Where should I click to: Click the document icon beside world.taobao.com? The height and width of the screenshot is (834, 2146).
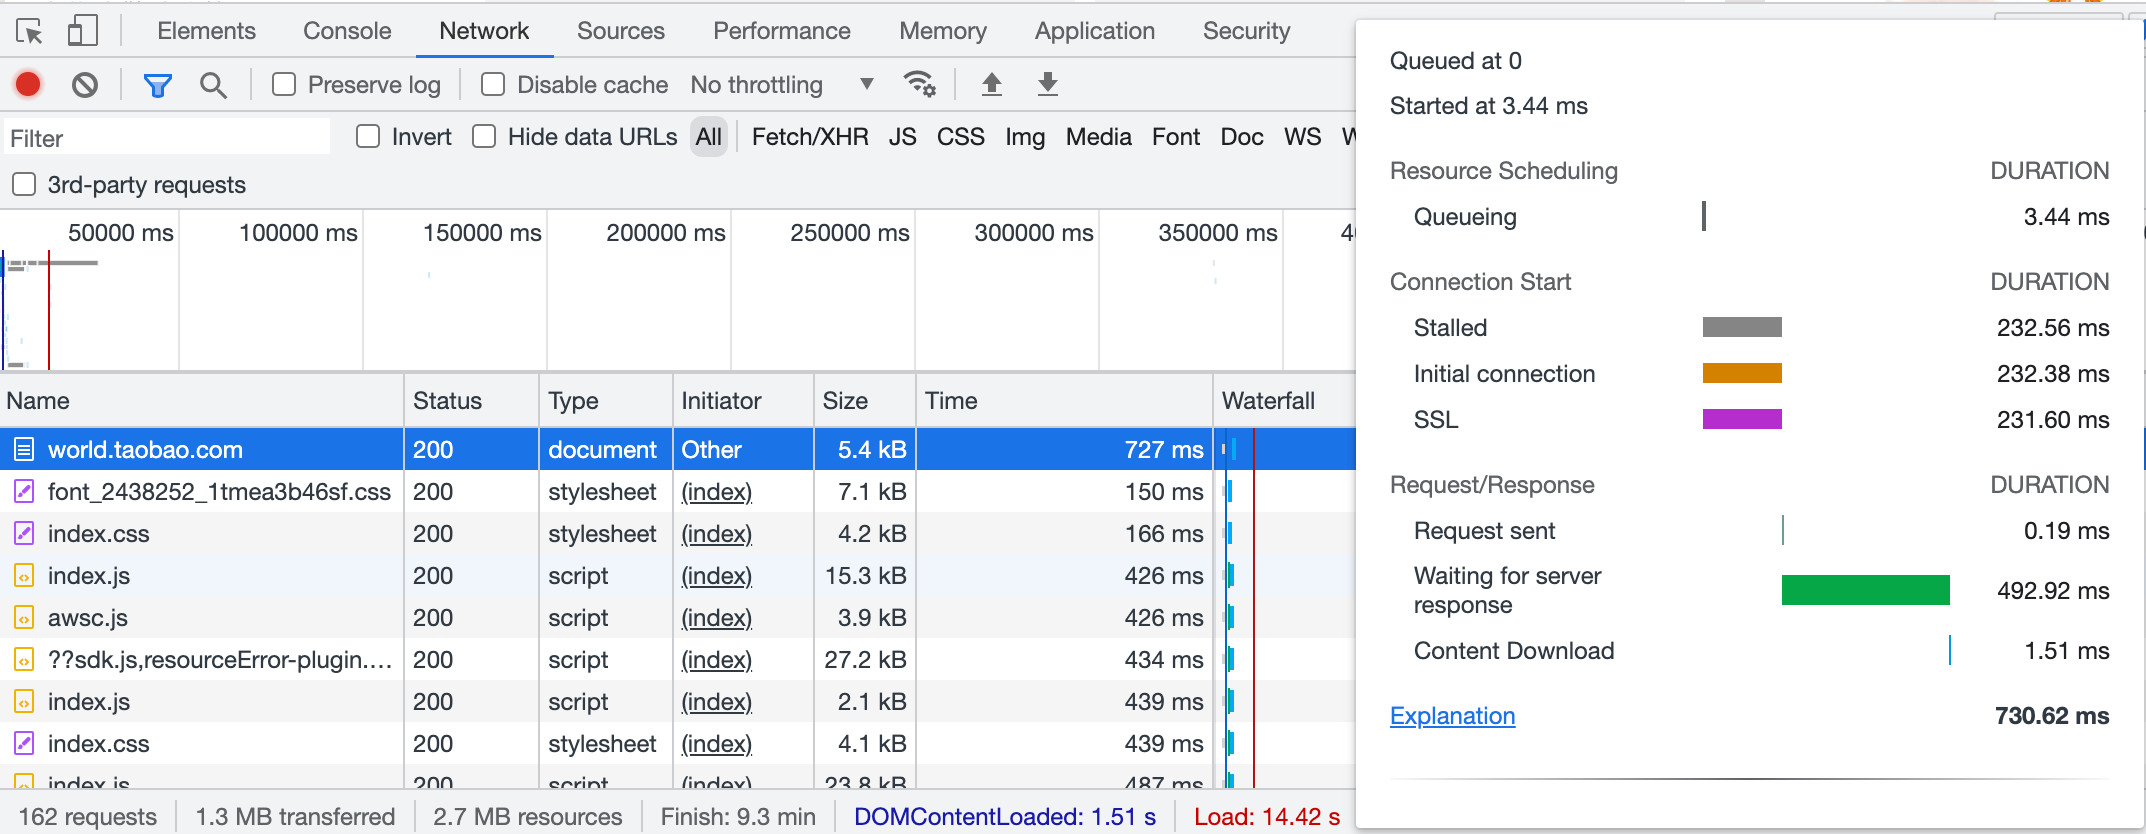tap(24, 450)
